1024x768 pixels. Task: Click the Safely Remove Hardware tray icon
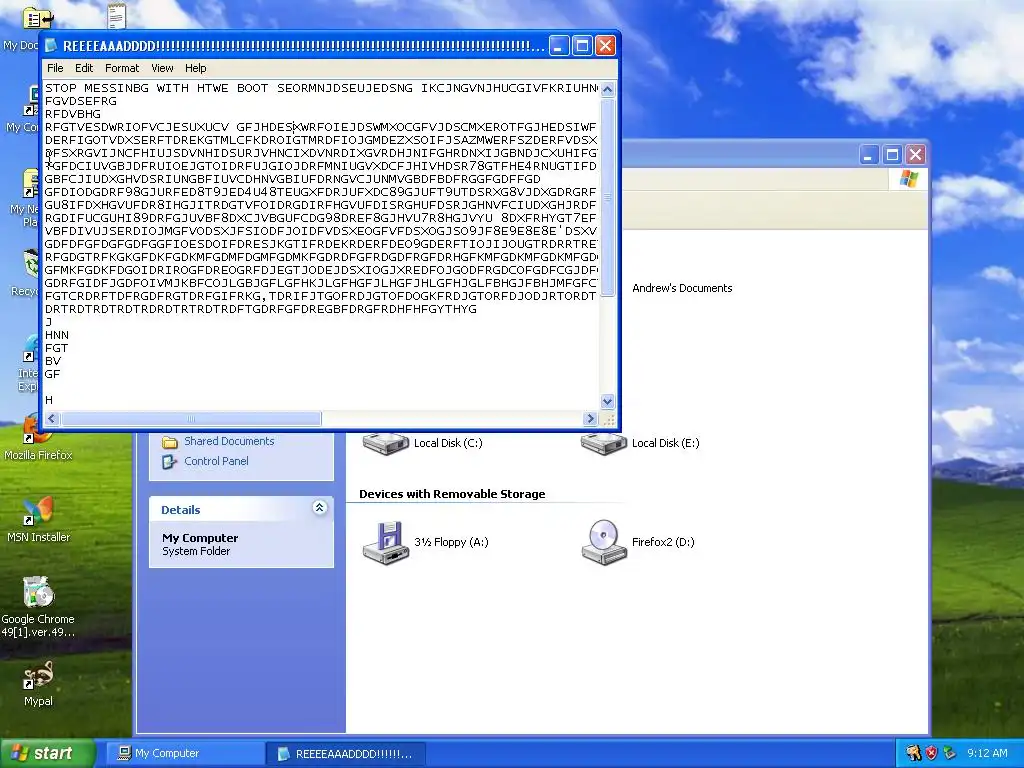click(950, 753)
